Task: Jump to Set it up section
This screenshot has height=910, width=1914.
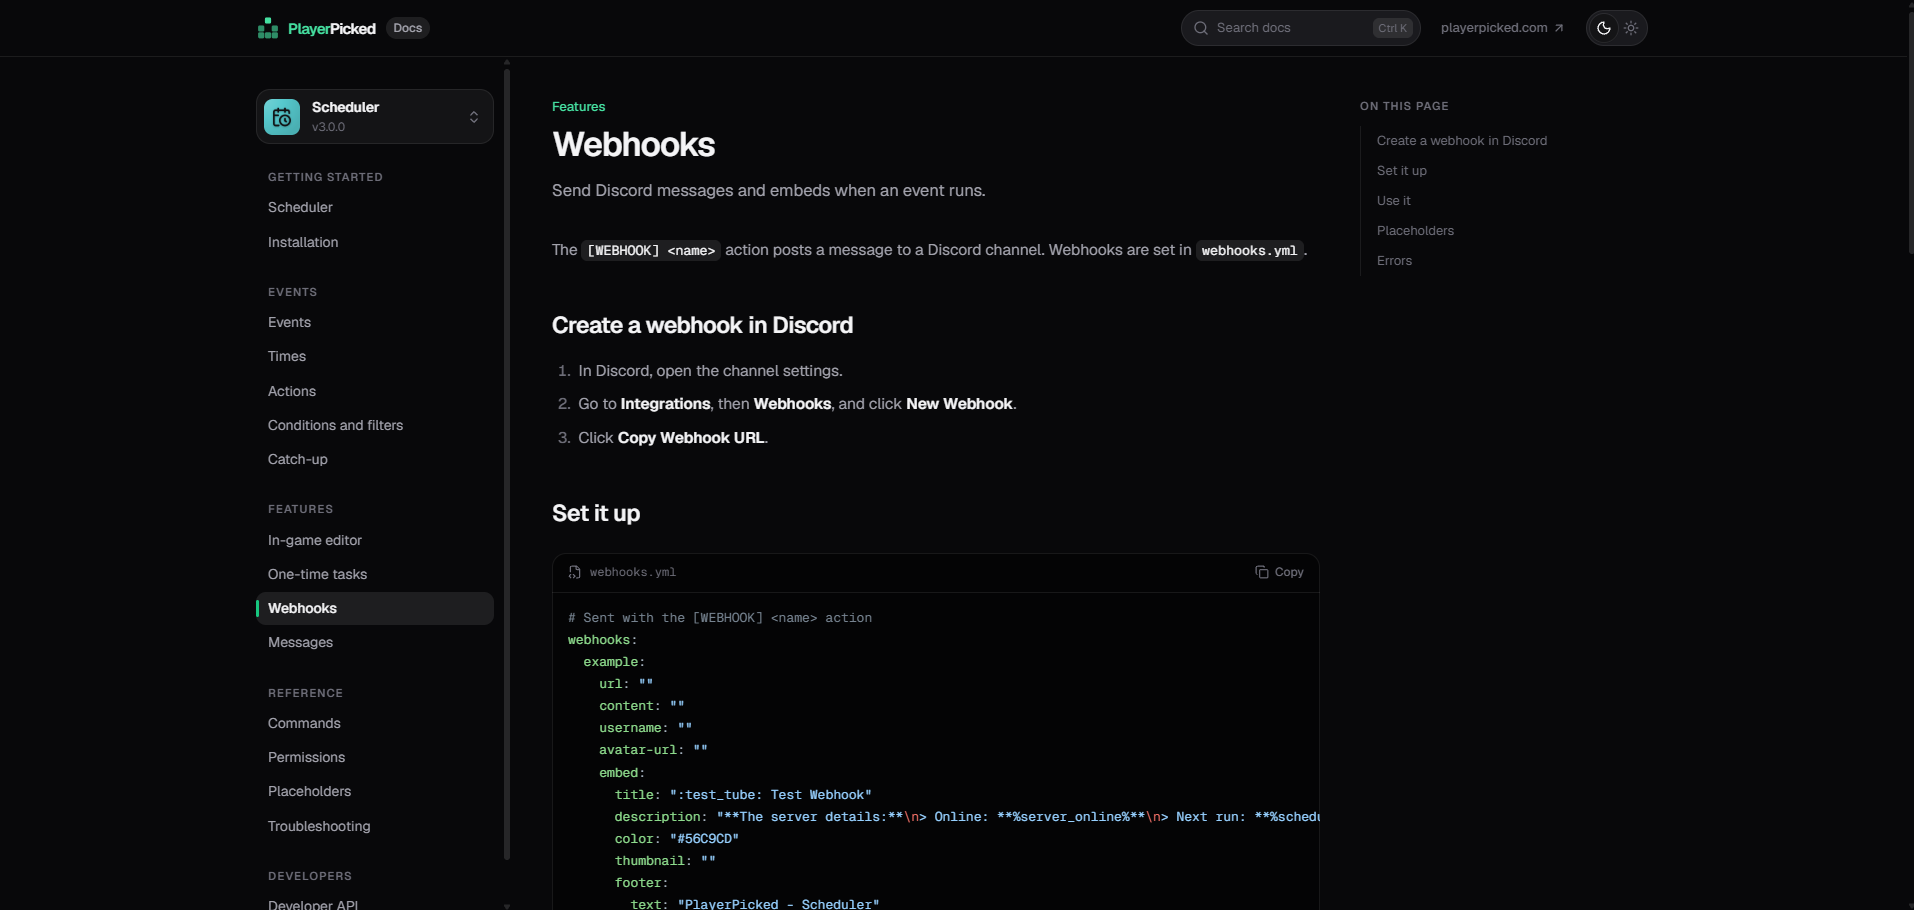Action: (x=1401, y=171)
